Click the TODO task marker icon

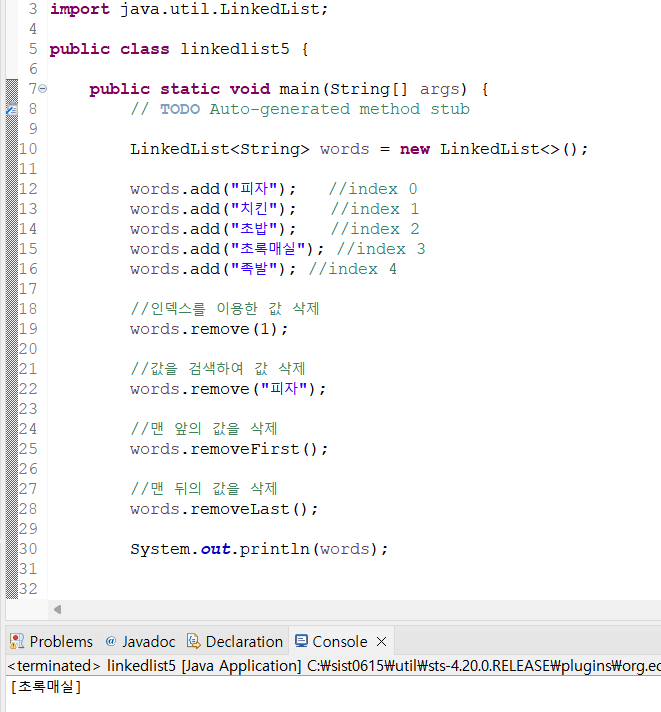[12, 109]
